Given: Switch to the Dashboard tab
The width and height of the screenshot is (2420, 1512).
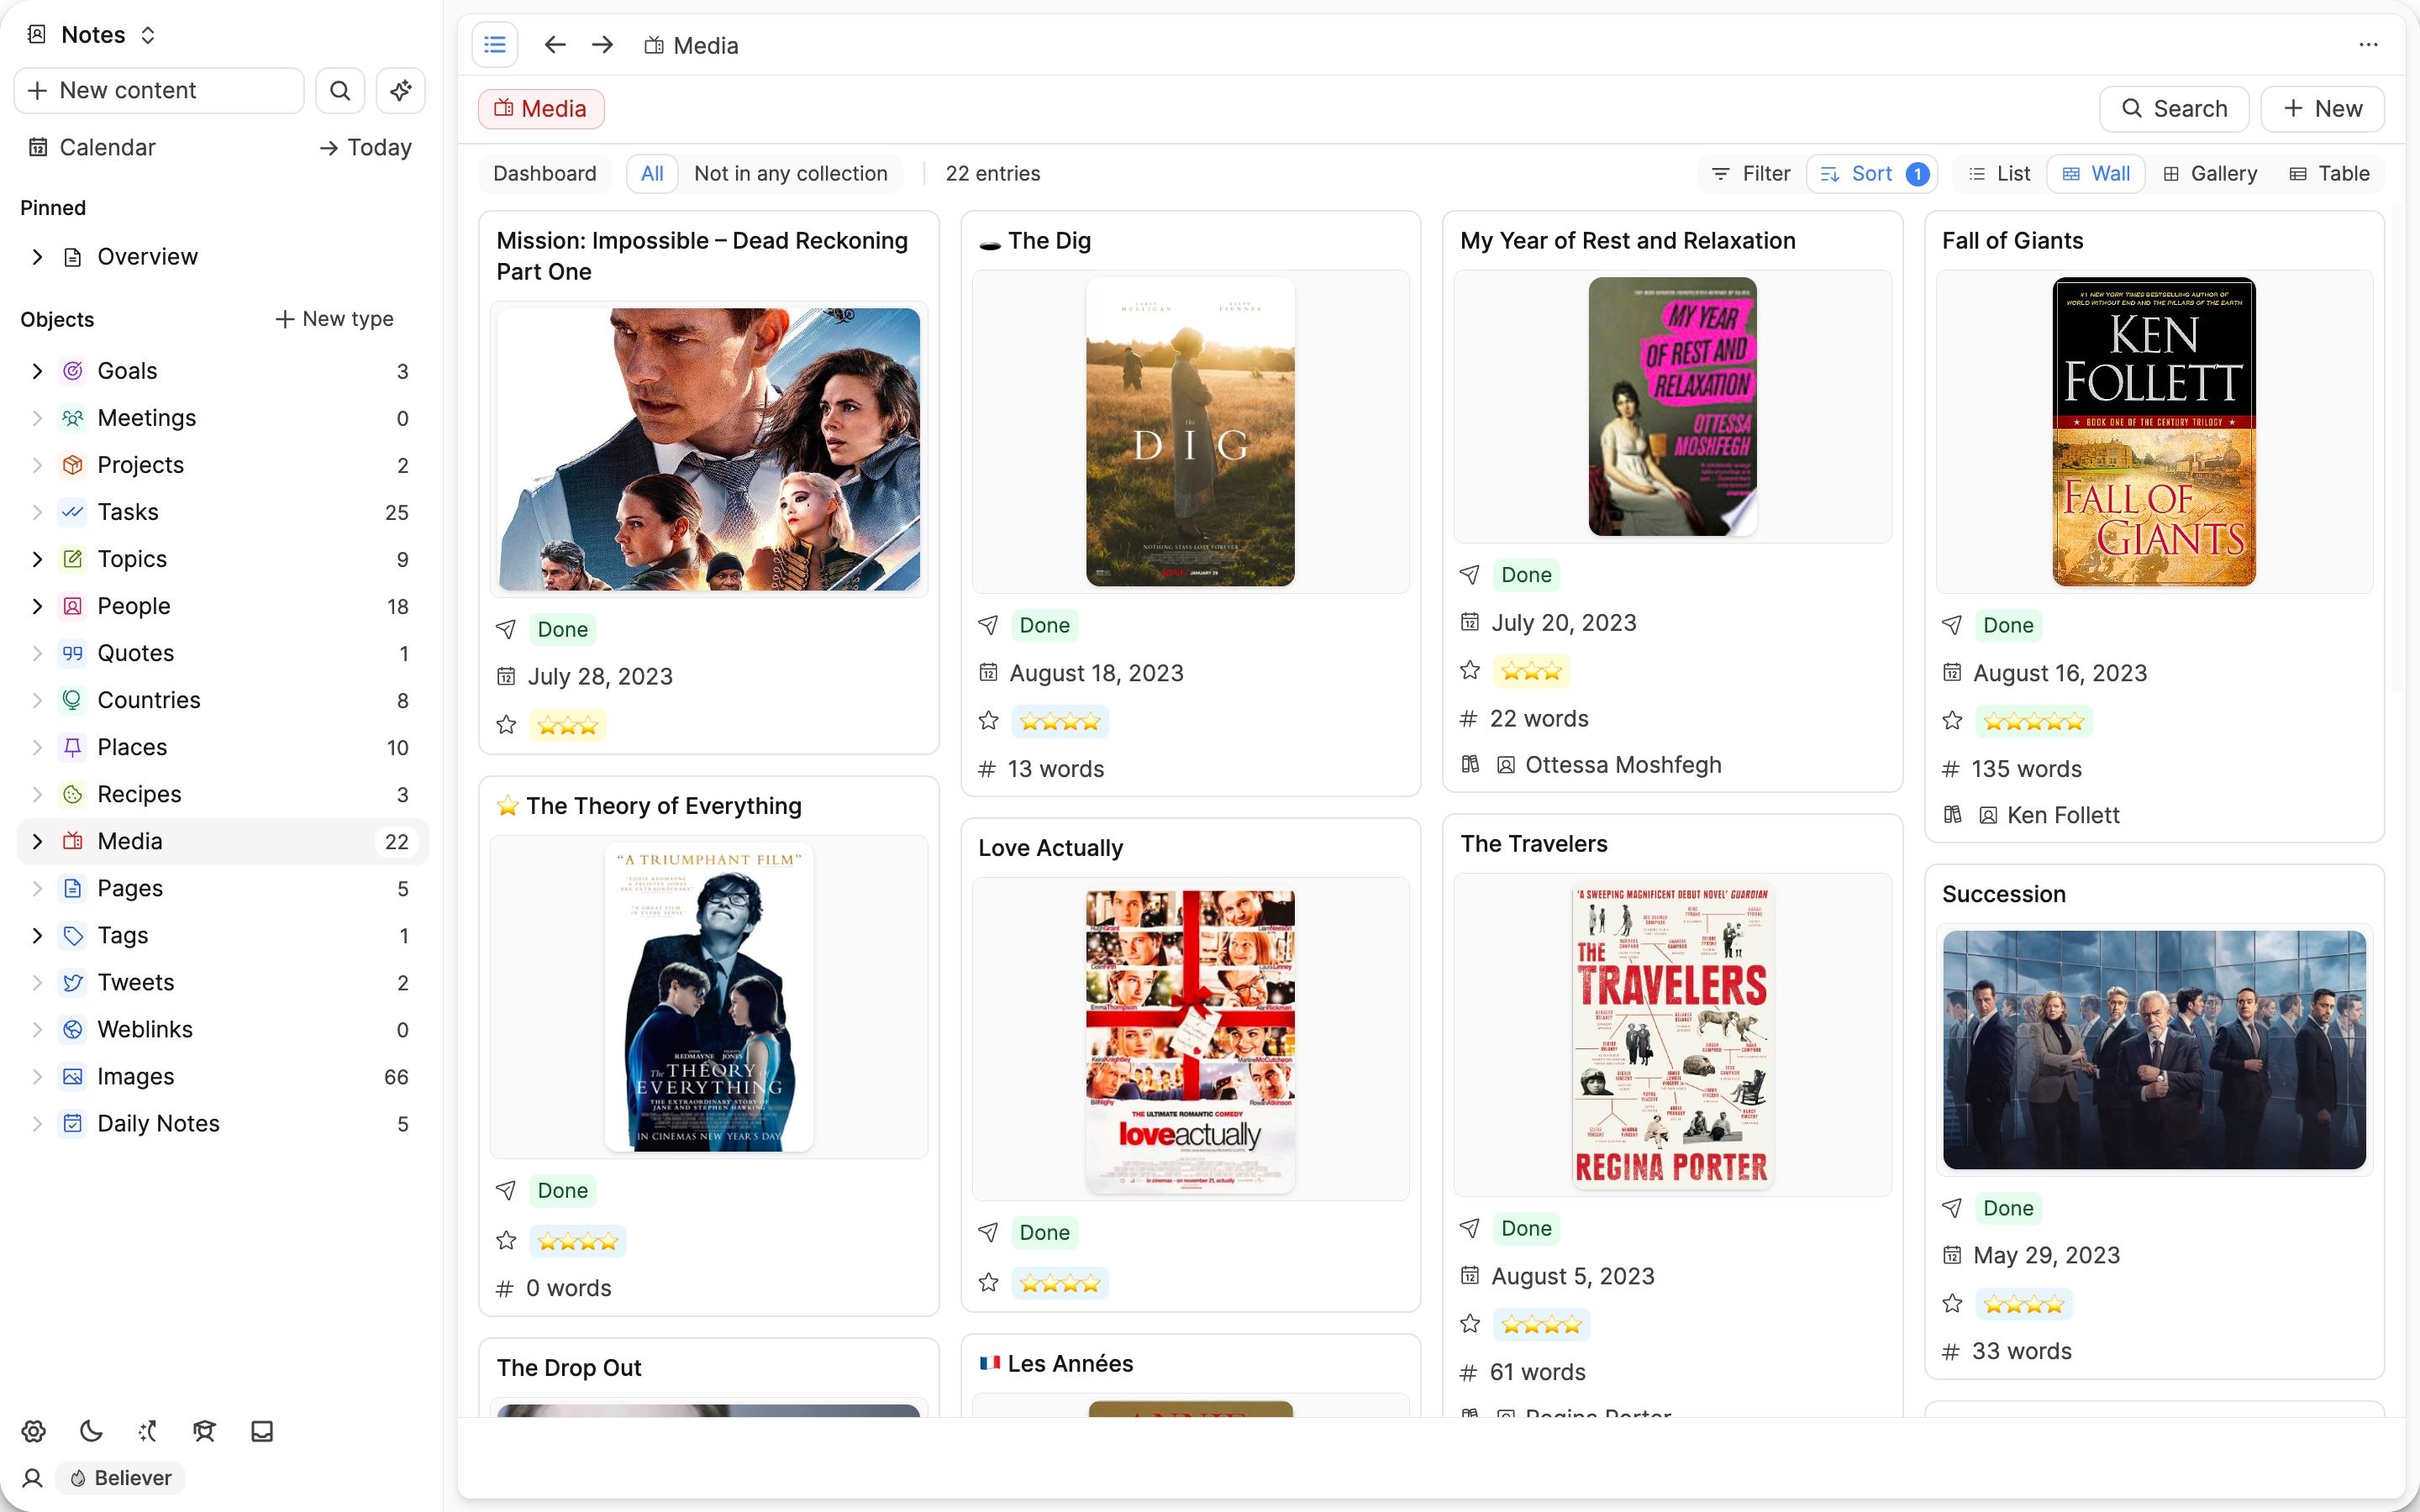Looking at the screenshot, I should [545, 173].
